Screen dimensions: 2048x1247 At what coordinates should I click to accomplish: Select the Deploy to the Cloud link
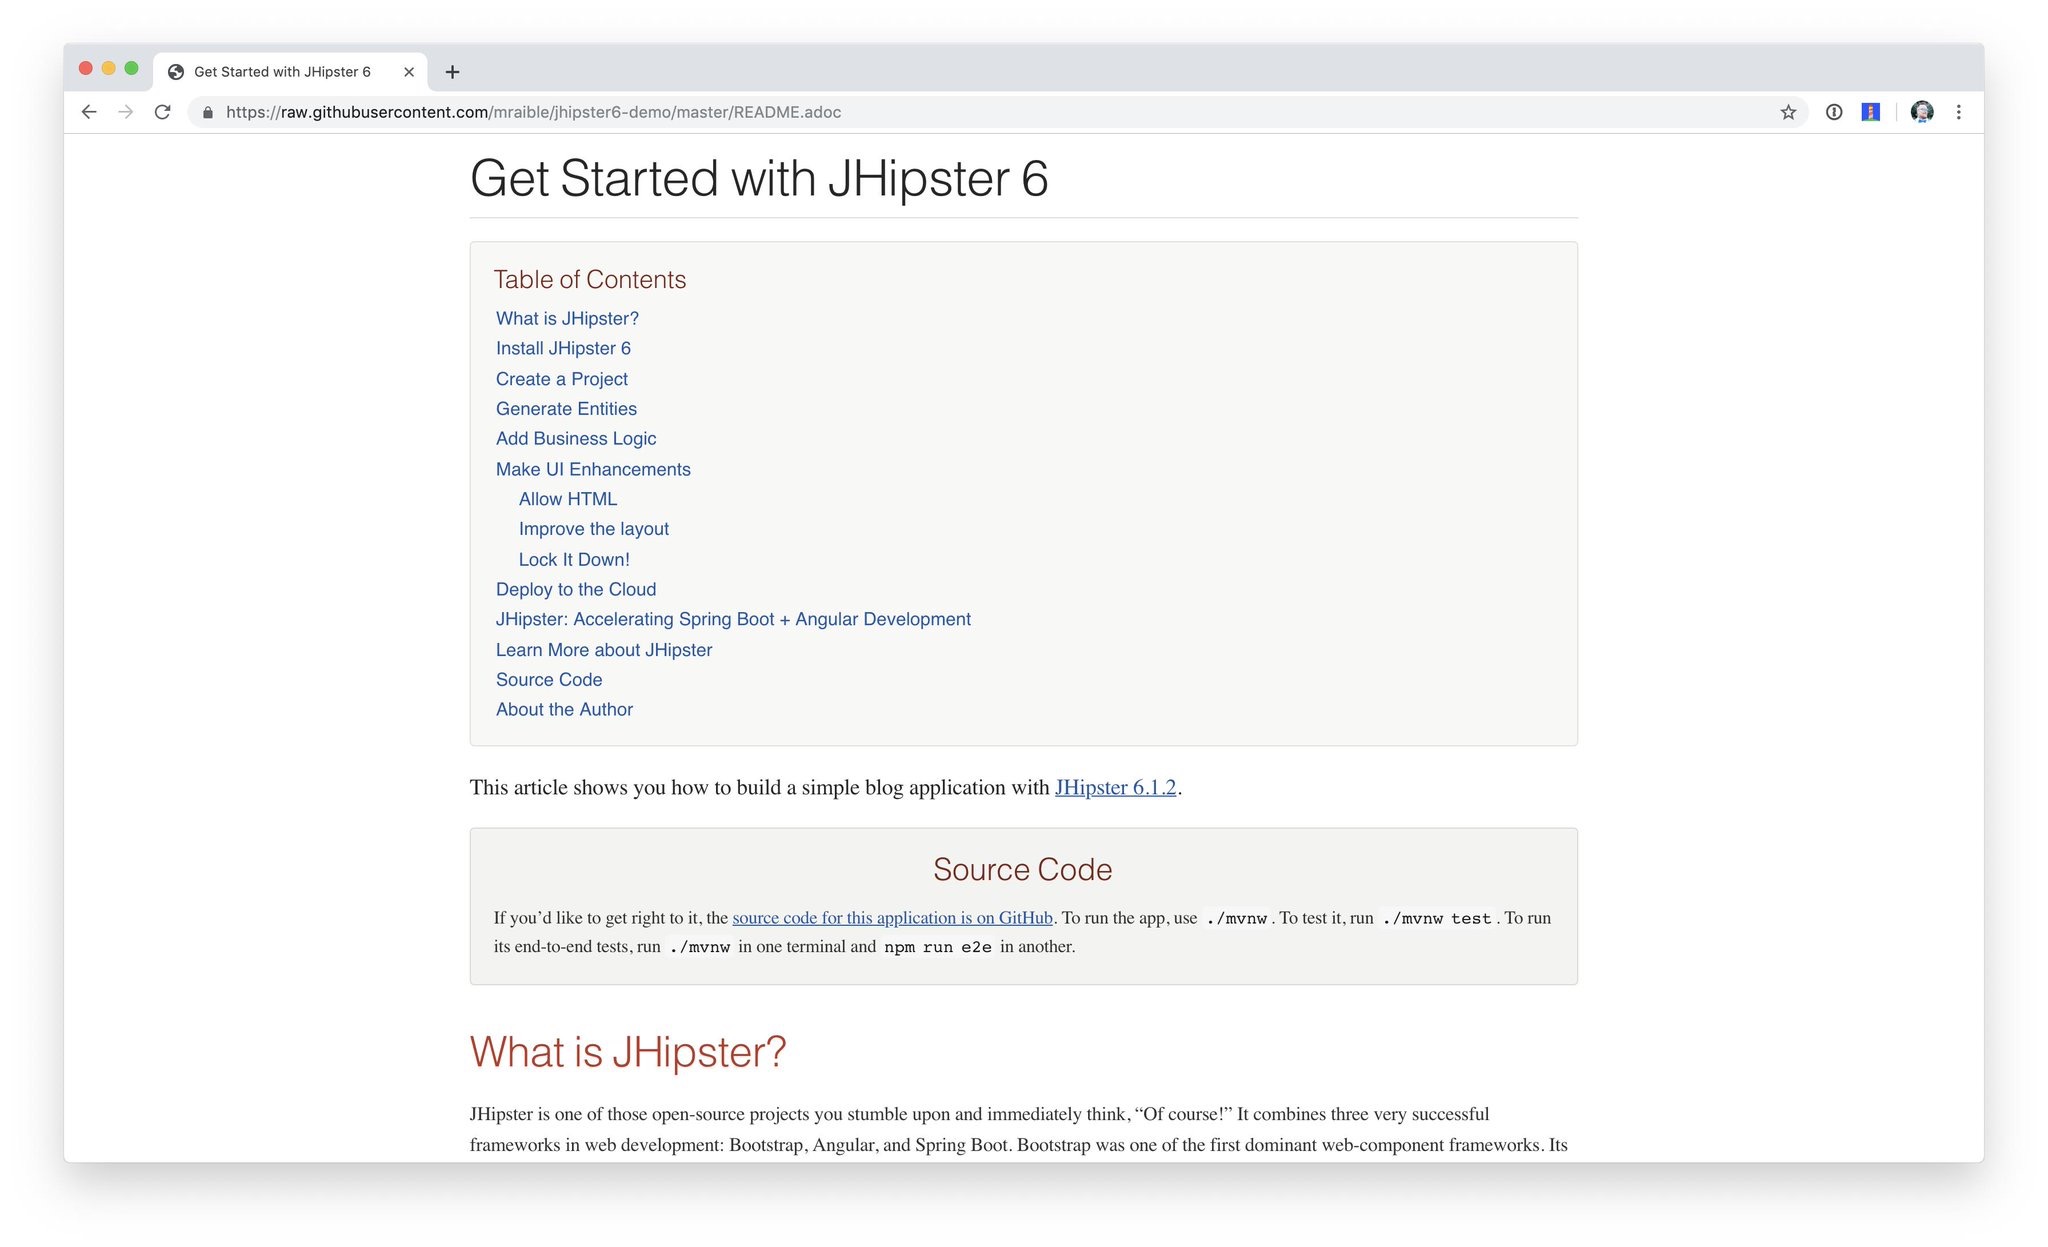[576, 588]
